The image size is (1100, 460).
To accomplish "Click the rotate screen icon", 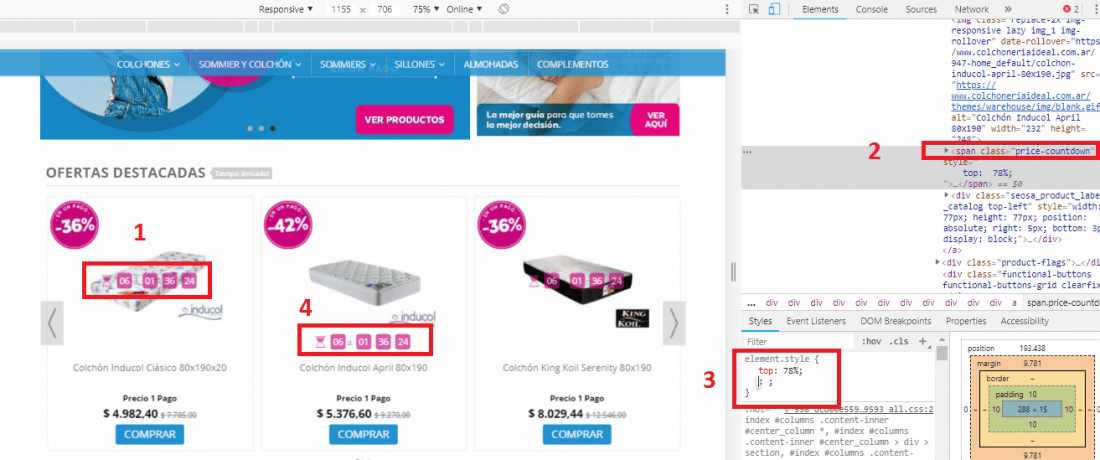I will click(503, 9).
